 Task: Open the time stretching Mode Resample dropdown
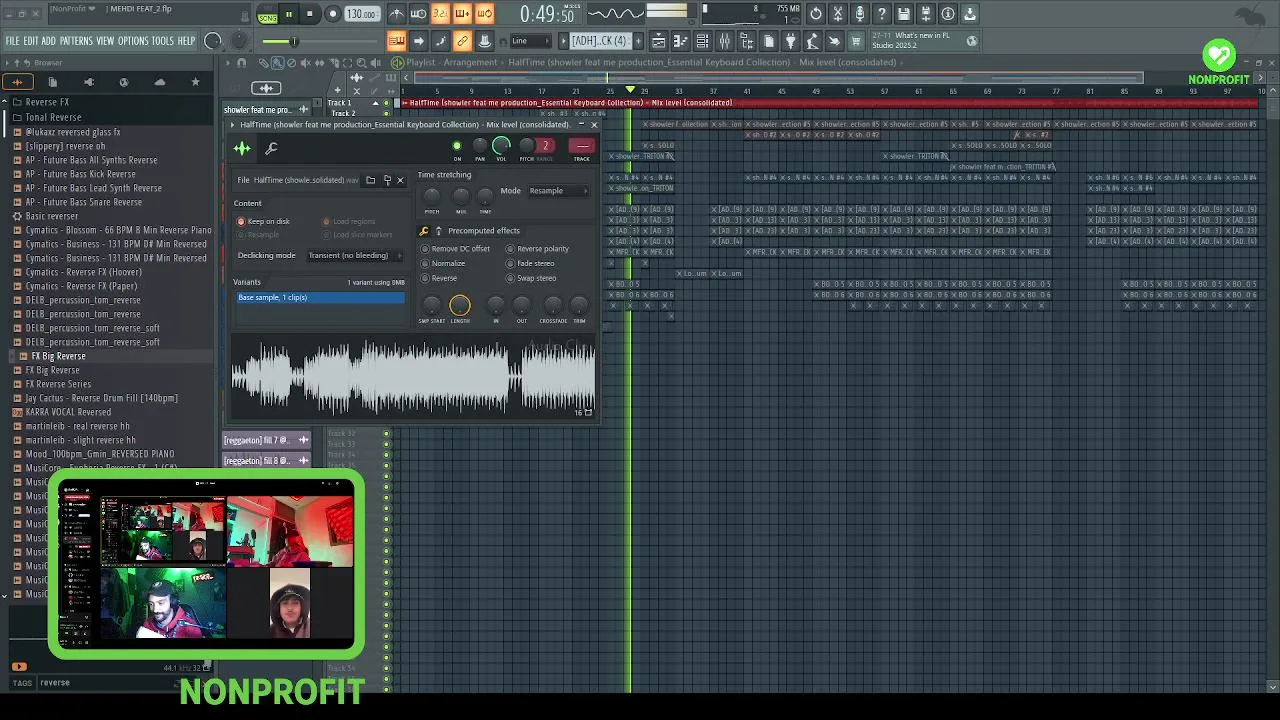(x=557, y=190)
